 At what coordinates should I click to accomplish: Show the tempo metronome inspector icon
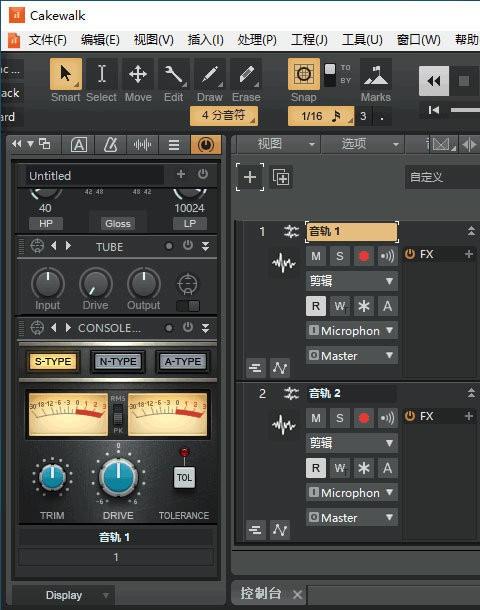click(110, 145)
